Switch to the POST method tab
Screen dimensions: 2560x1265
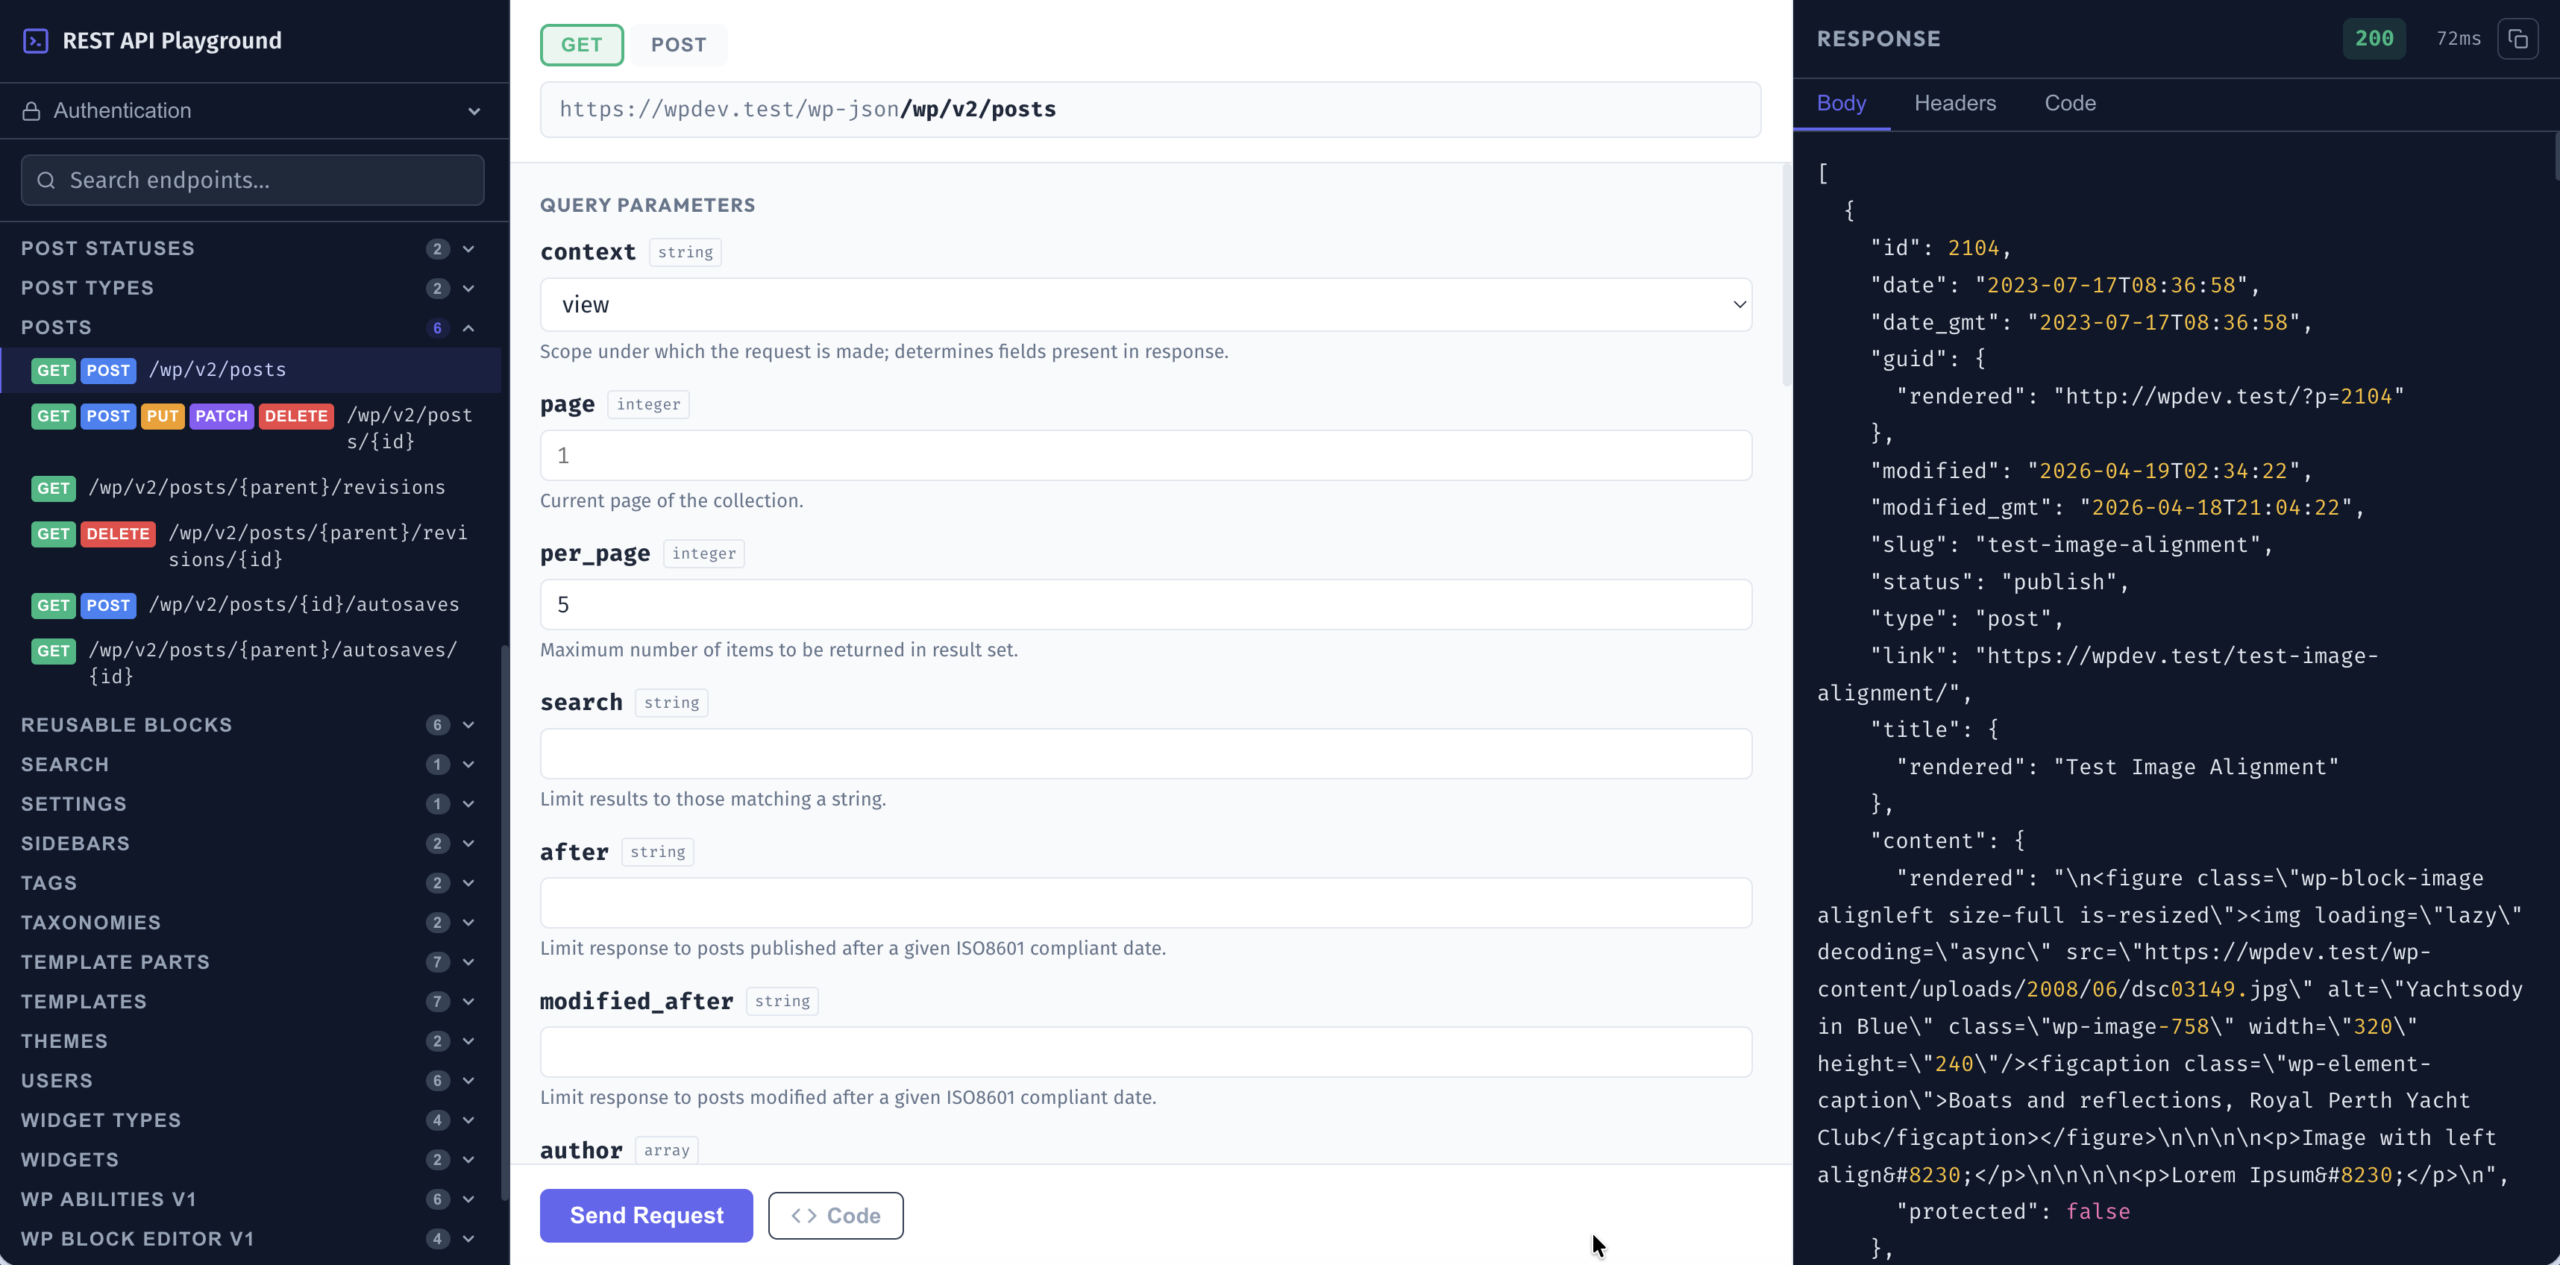click(x=679, y=44)
